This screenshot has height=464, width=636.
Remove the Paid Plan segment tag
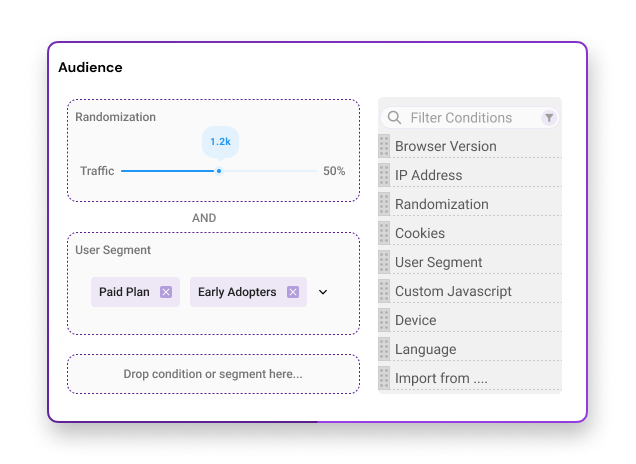[x=166, y=292]
